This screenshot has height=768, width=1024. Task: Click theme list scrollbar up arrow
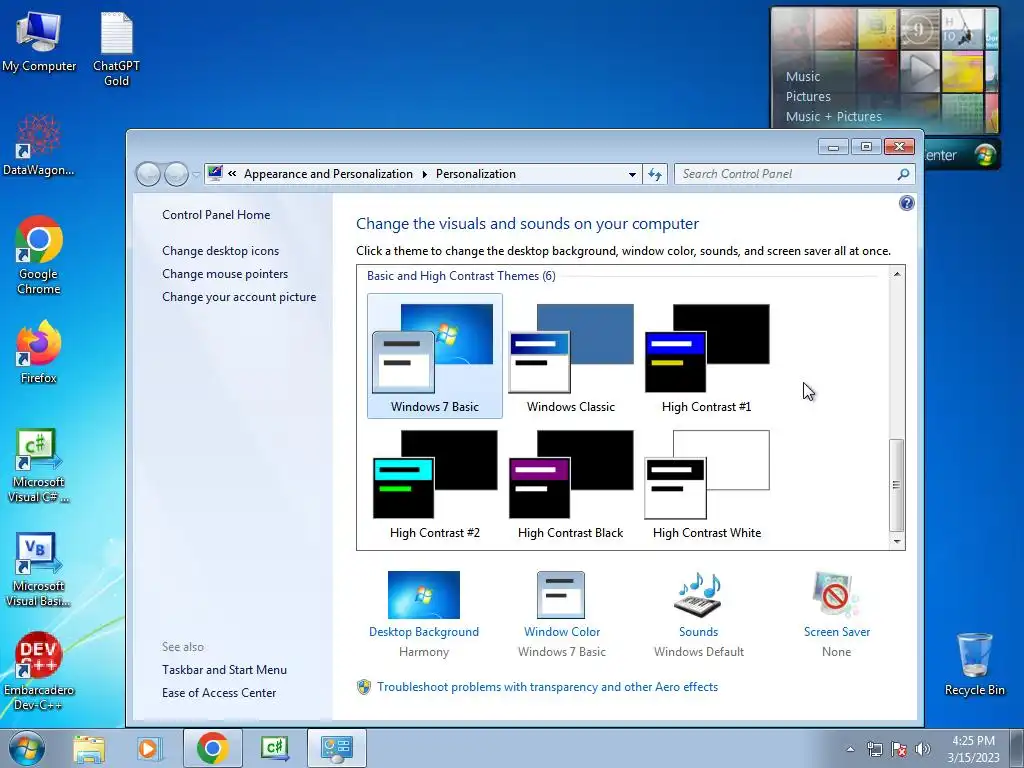tap(897, 274)
